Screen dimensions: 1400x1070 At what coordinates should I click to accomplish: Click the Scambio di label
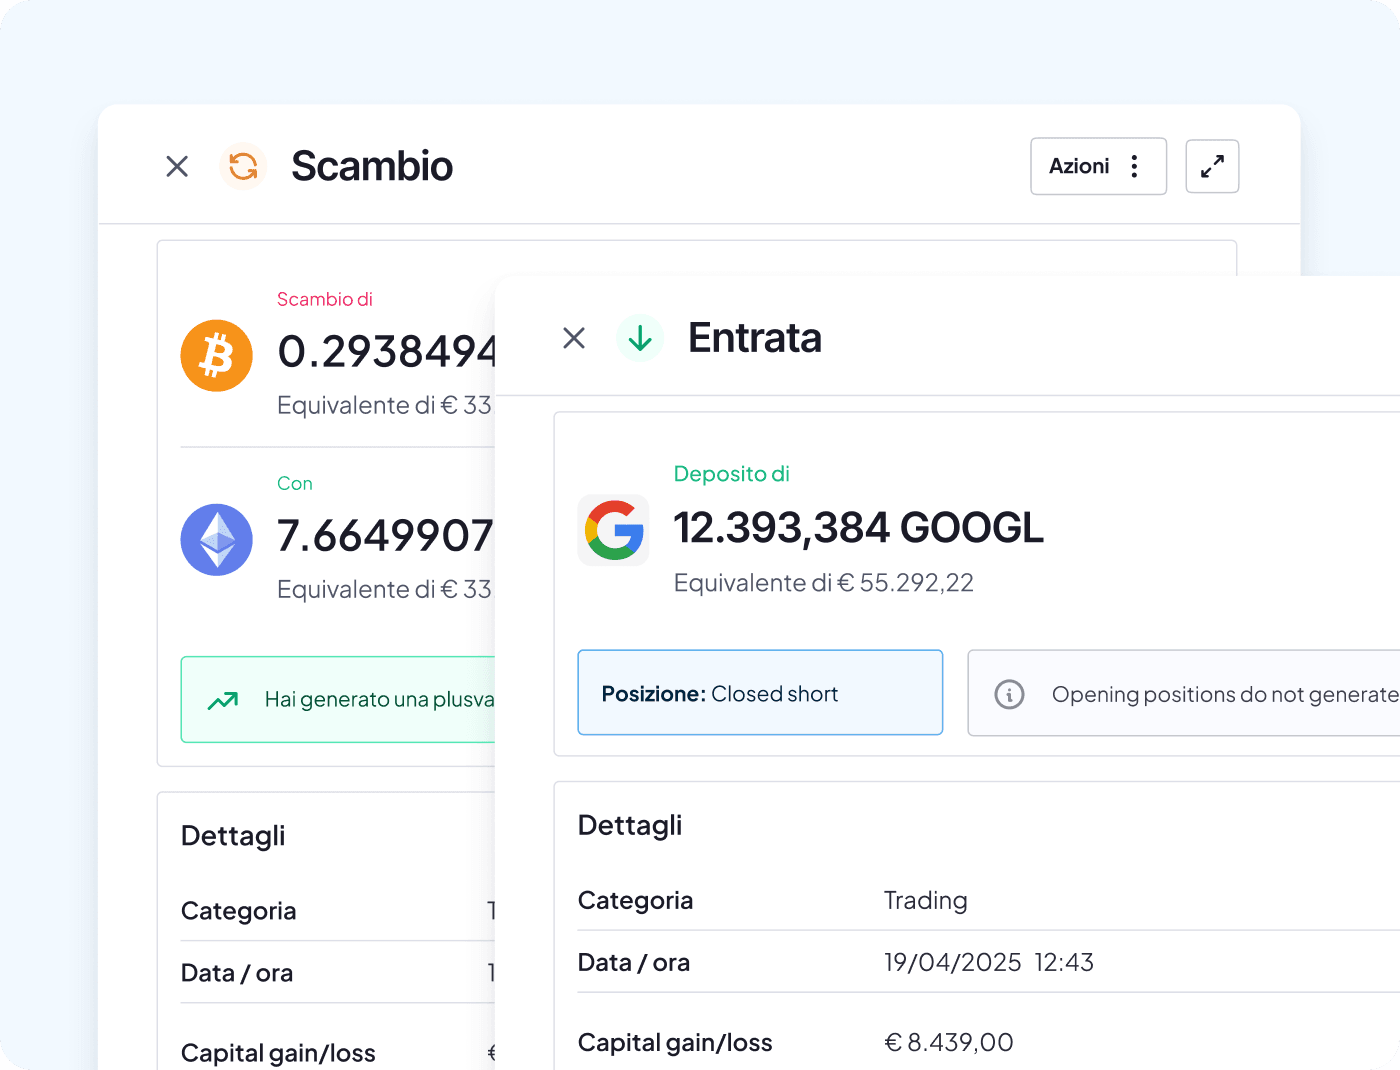click(325, 299)
